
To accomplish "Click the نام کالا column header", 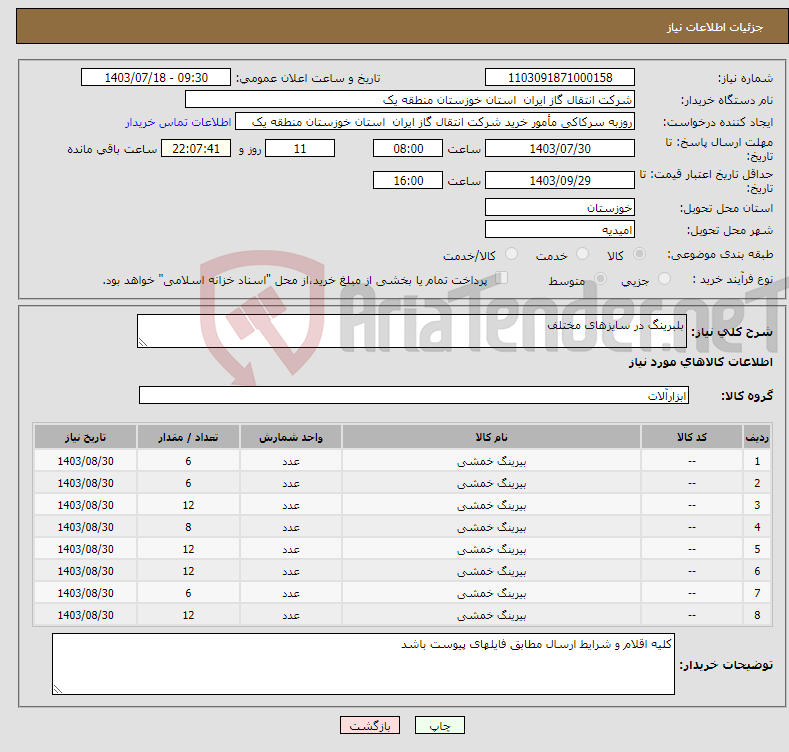I will 491,437.
